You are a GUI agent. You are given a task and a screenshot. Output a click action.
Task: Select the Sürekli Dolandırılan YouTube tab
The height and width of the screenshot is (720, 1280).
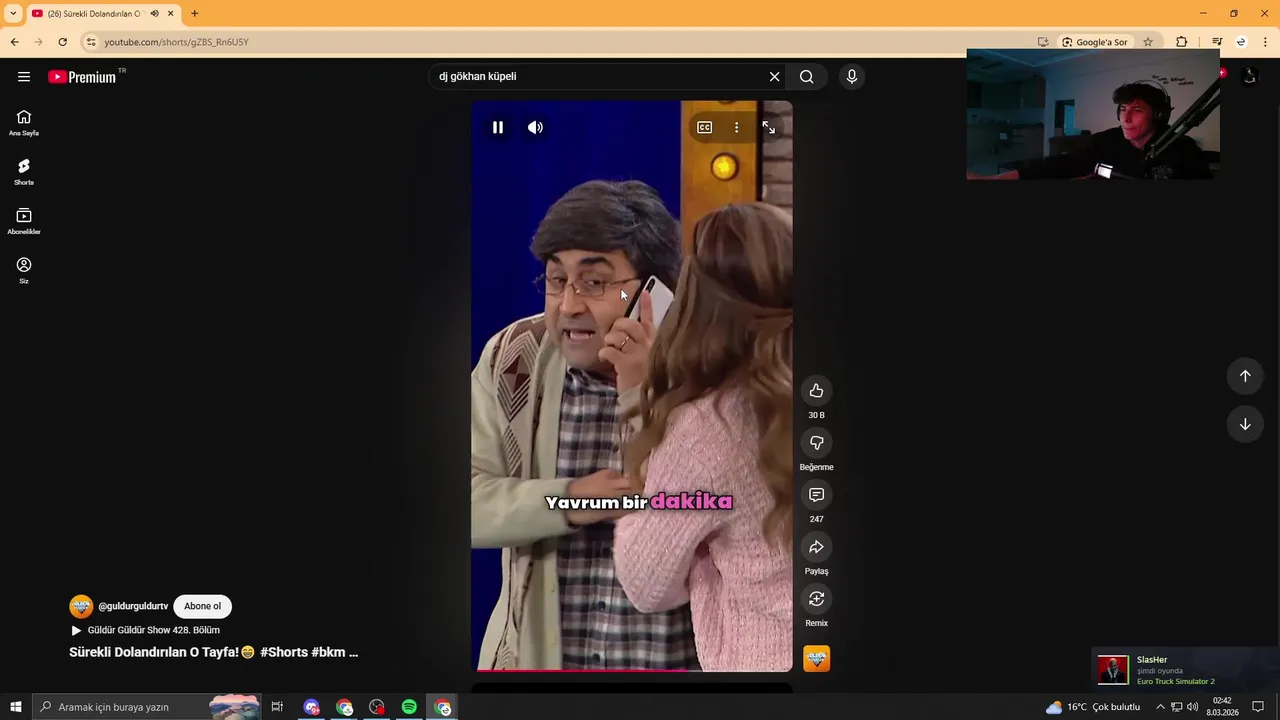[x=95, y=13]
